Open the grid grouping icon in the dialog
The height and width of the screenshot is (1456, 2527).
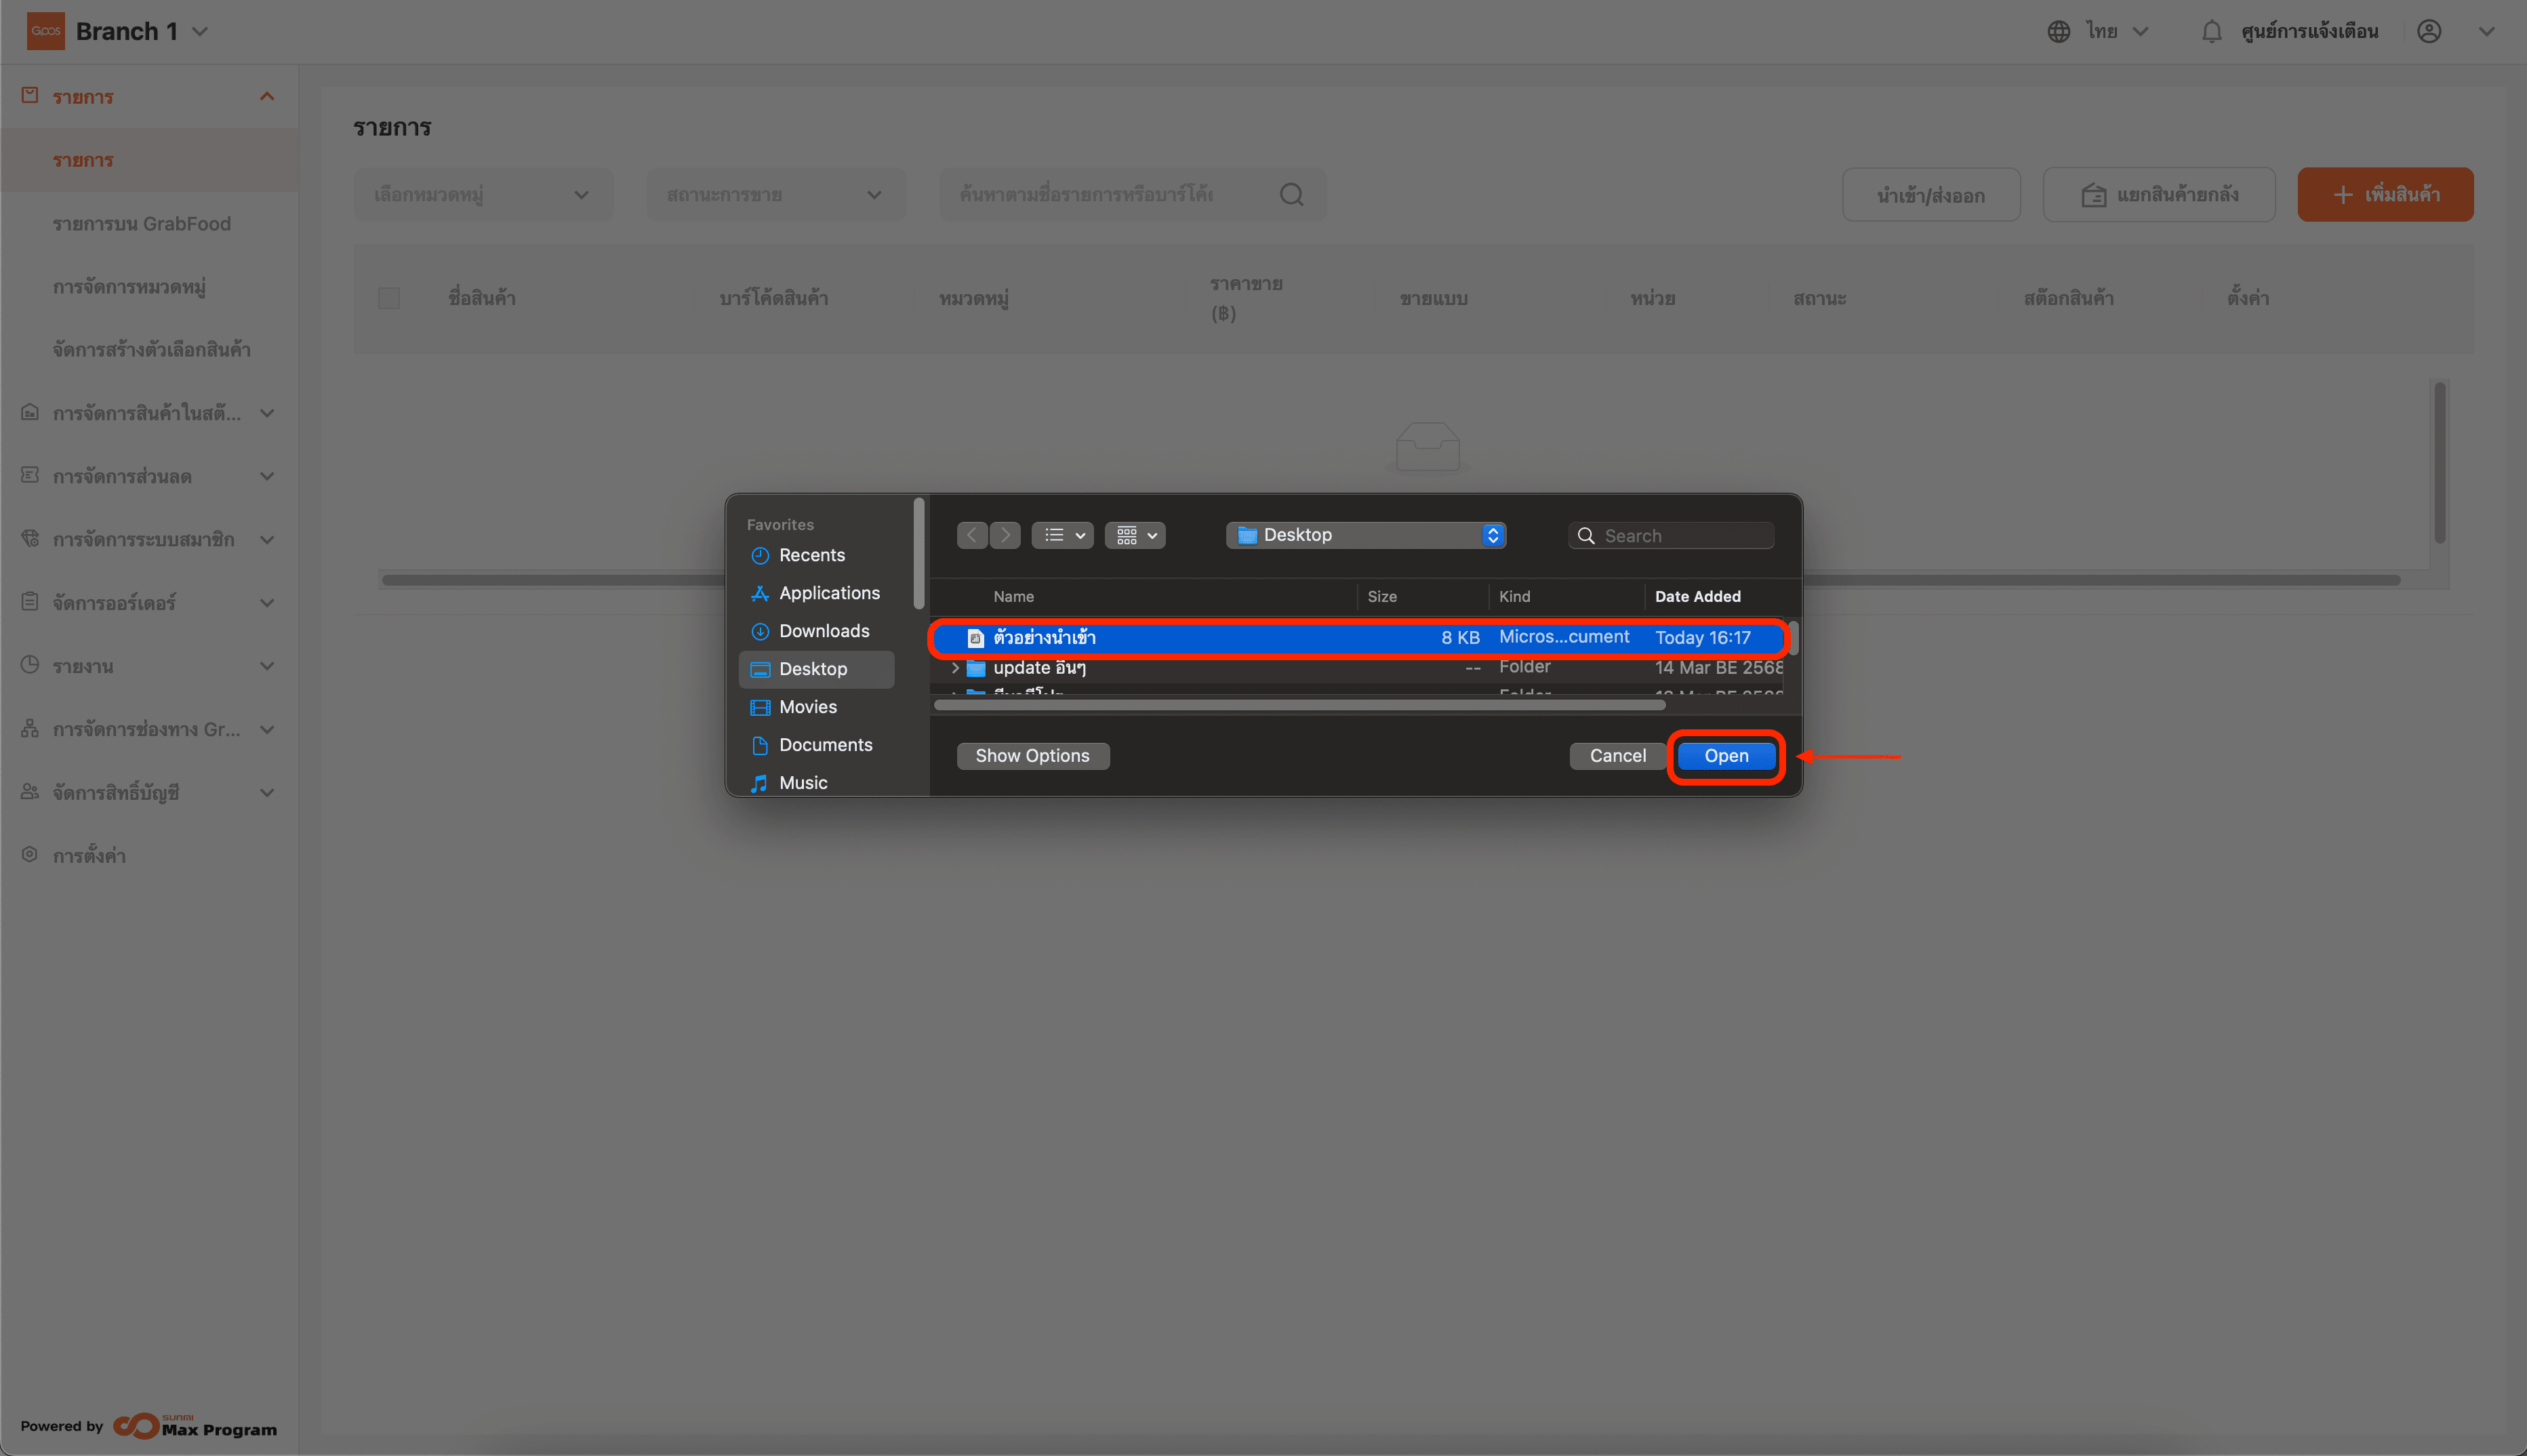[x=1134, y=535]
